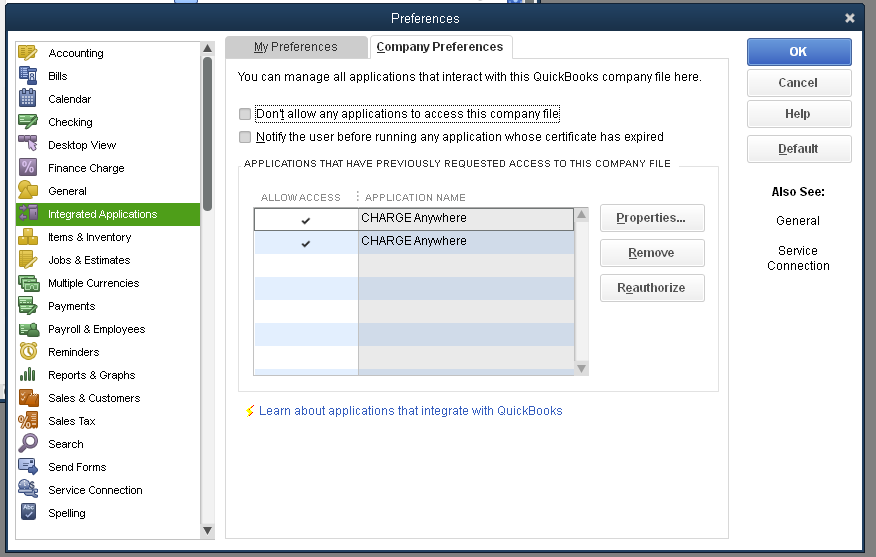
Task: Click applications table scroll down arrow
Action: pos(582,369)
